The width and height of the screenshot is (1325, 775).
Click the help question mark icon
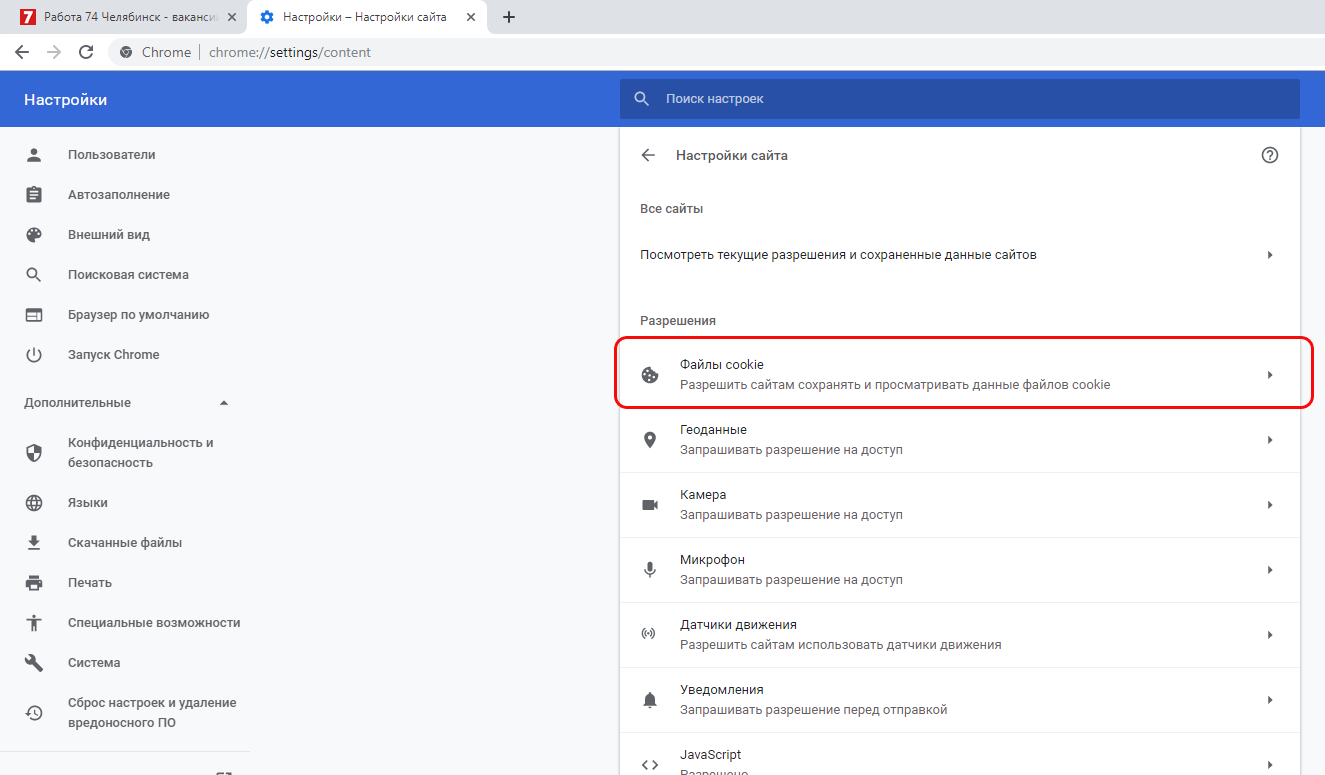[x=1270, y=155]
